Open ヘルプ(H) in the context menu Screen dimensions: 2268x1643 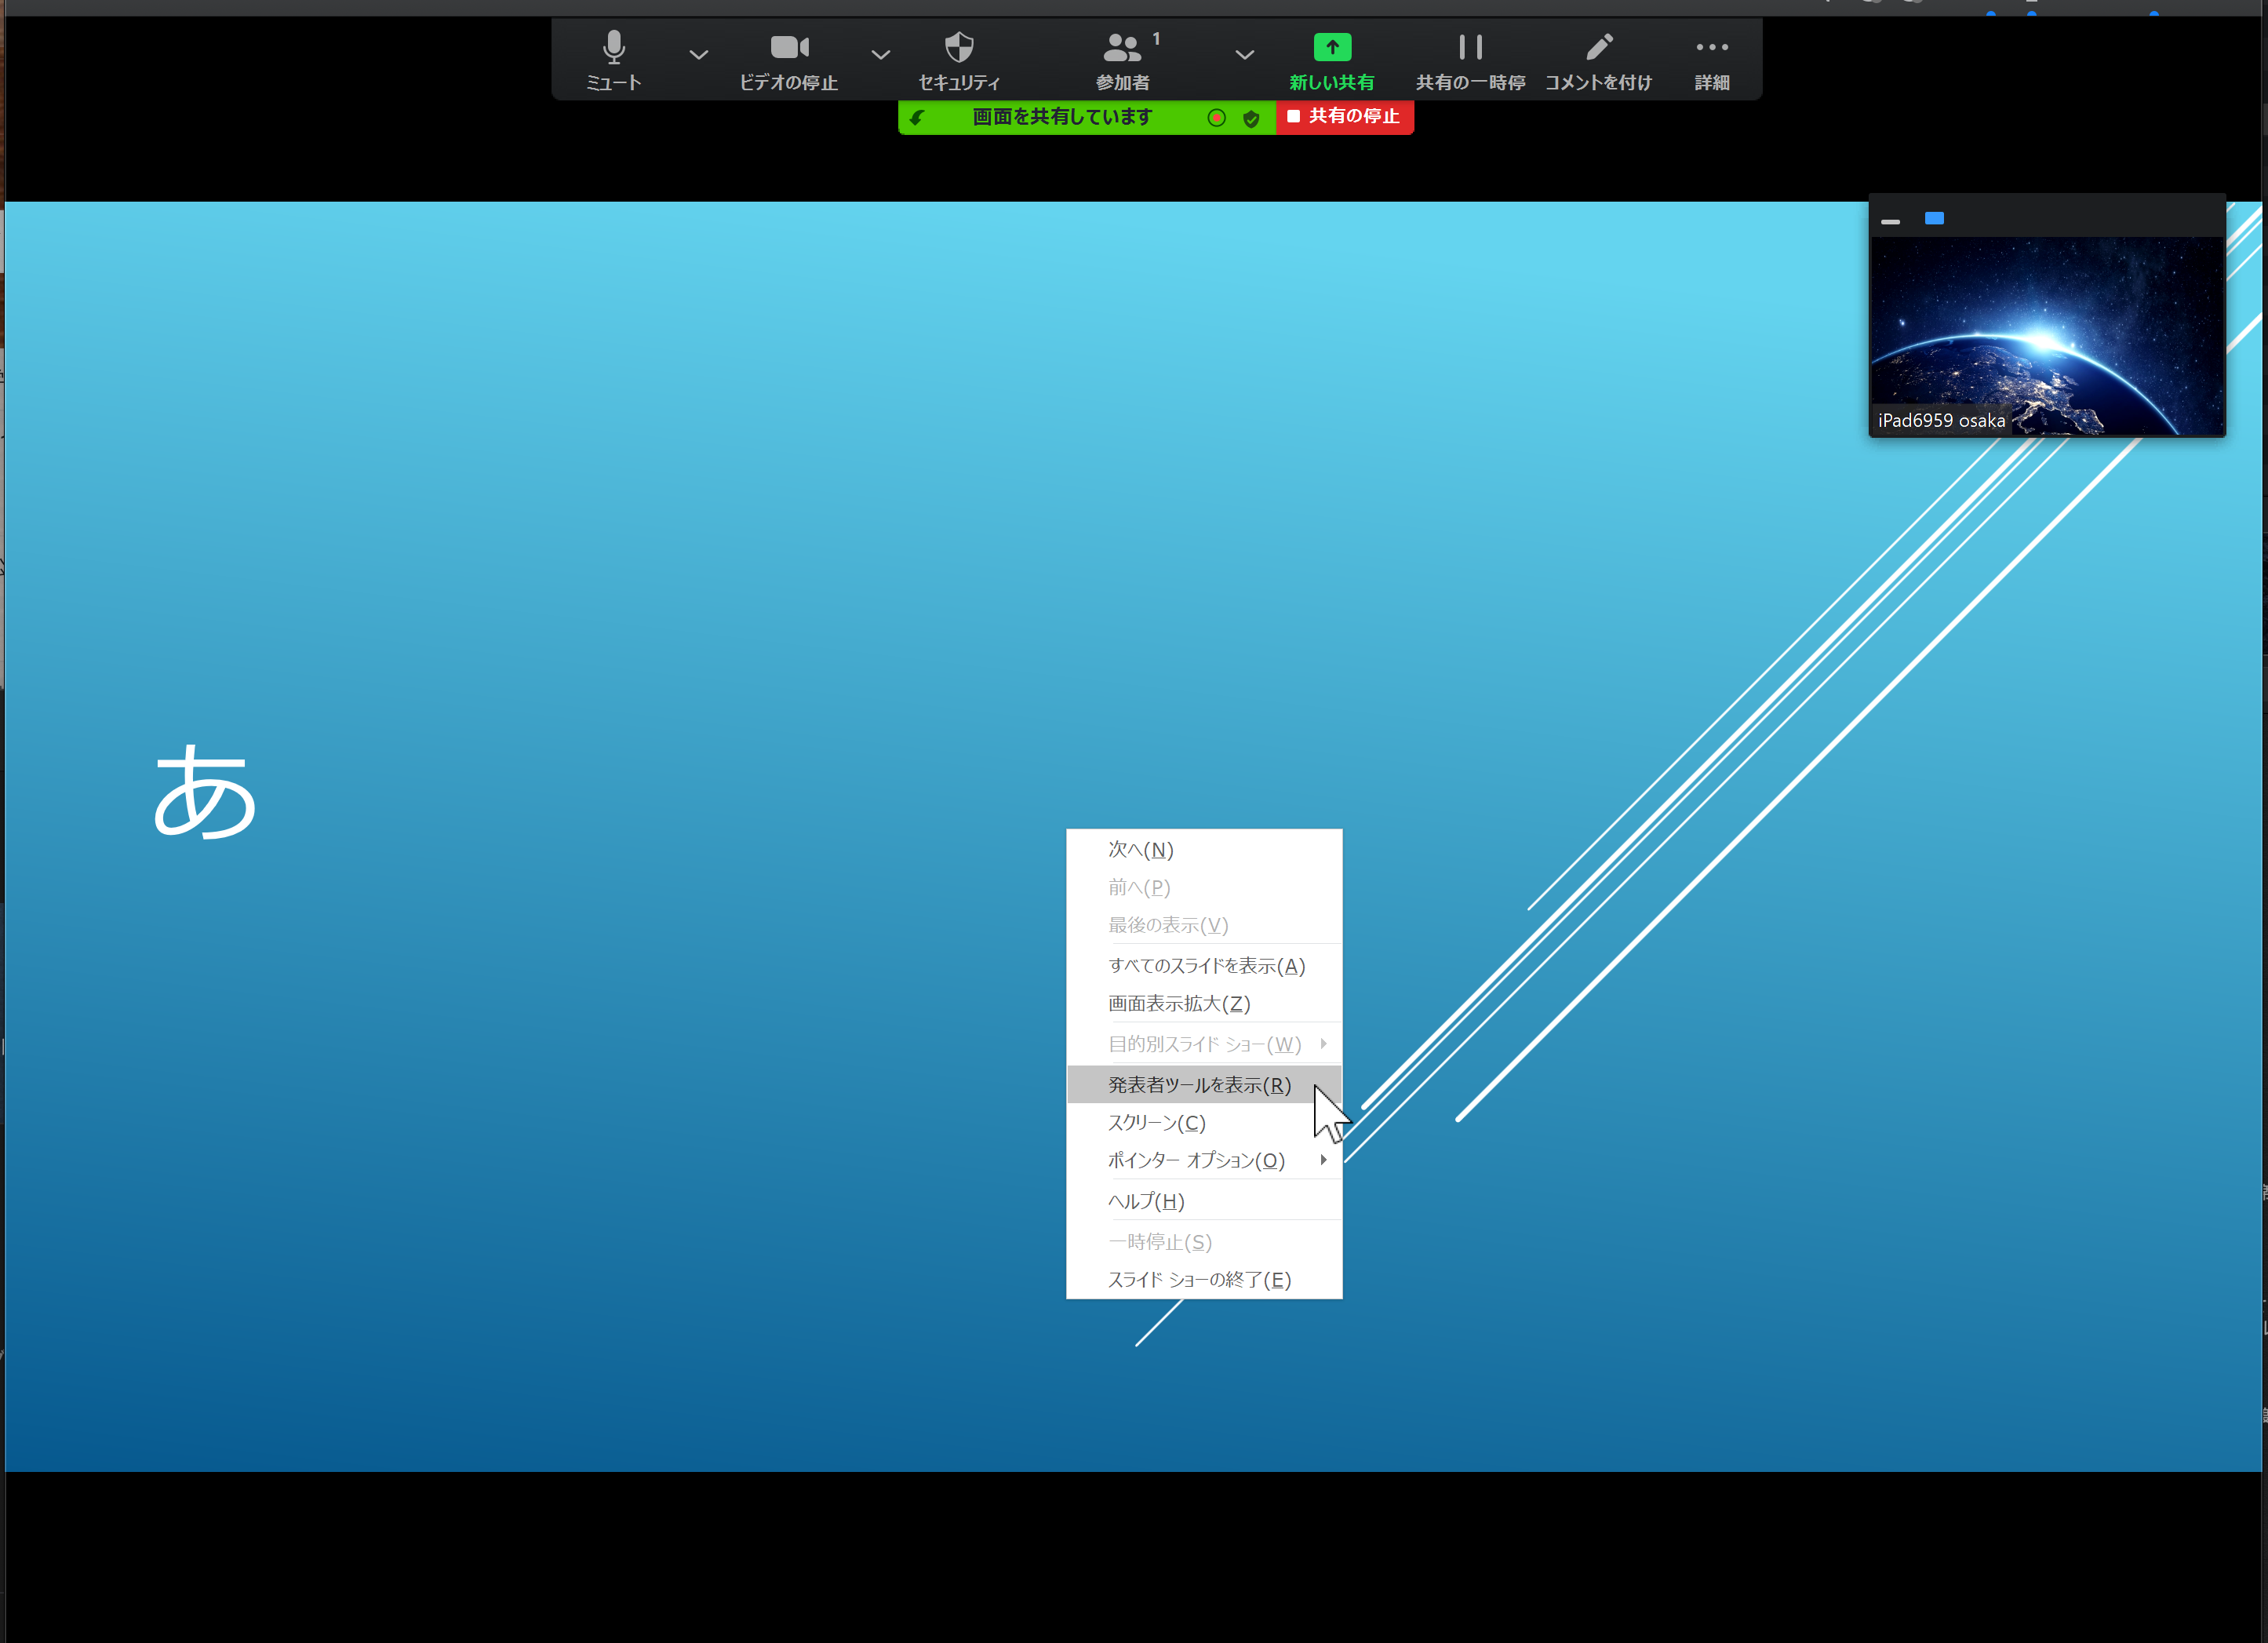(1204, 1200)
